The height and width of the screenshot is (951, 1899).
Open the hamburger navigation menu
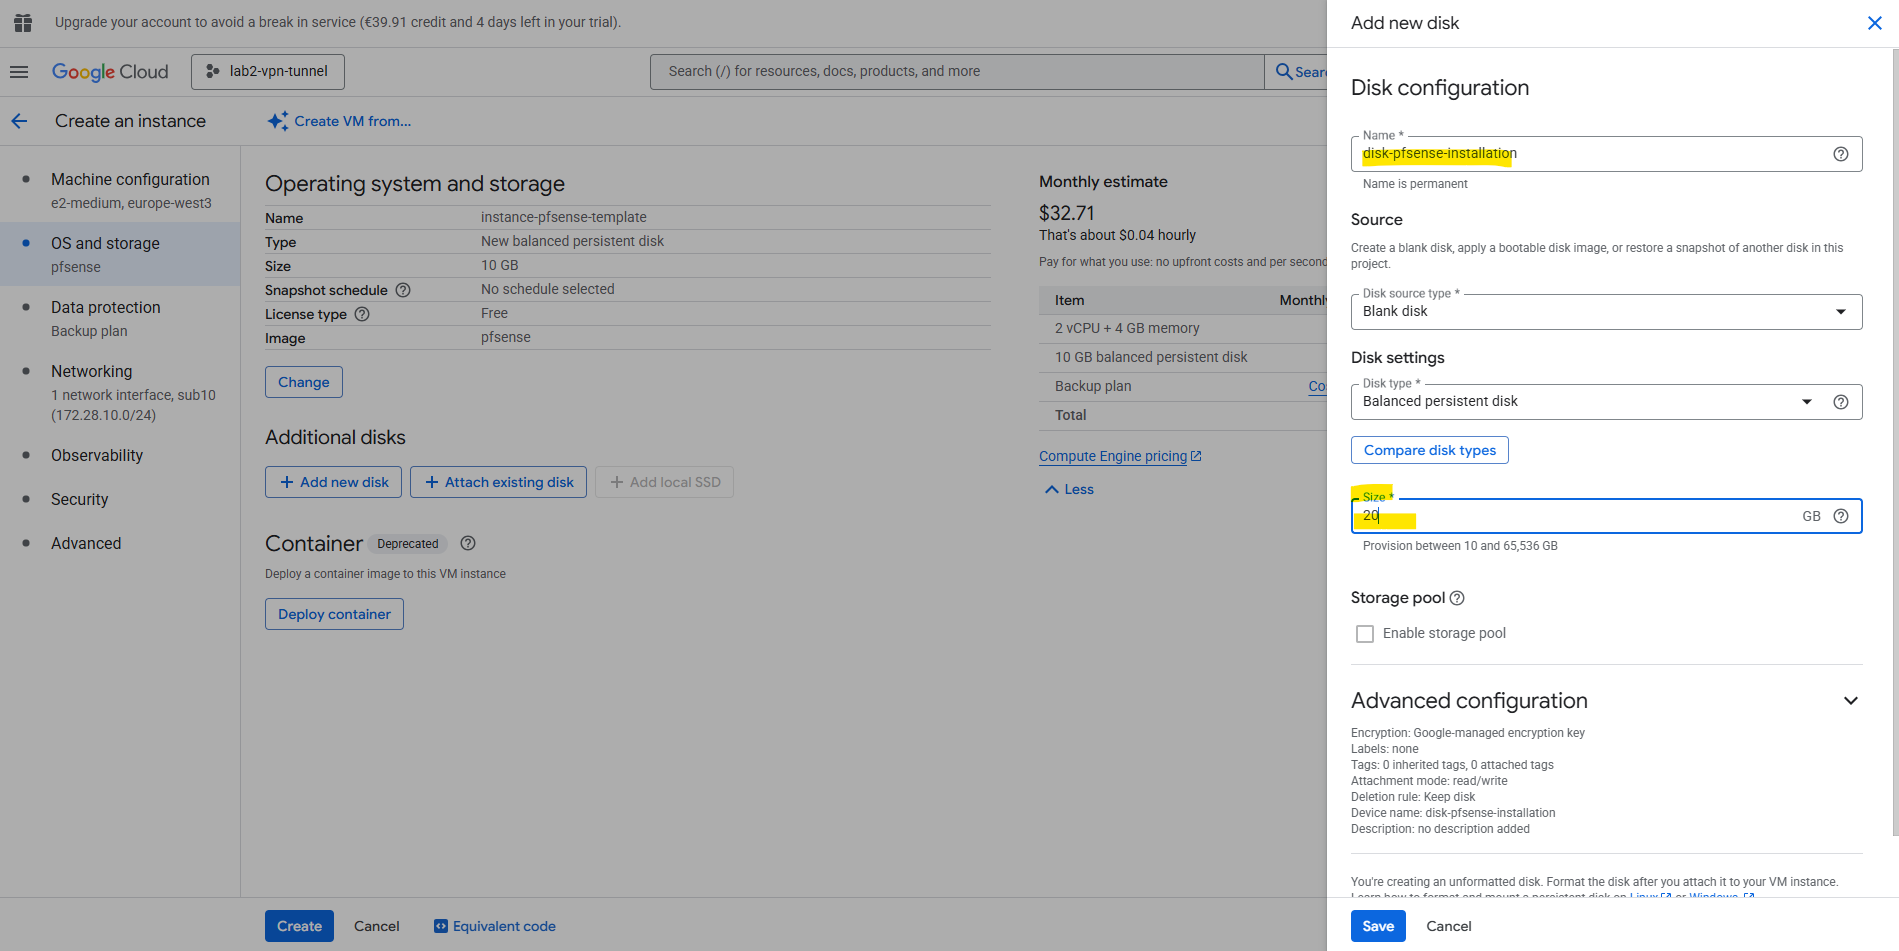pos(19,72)
